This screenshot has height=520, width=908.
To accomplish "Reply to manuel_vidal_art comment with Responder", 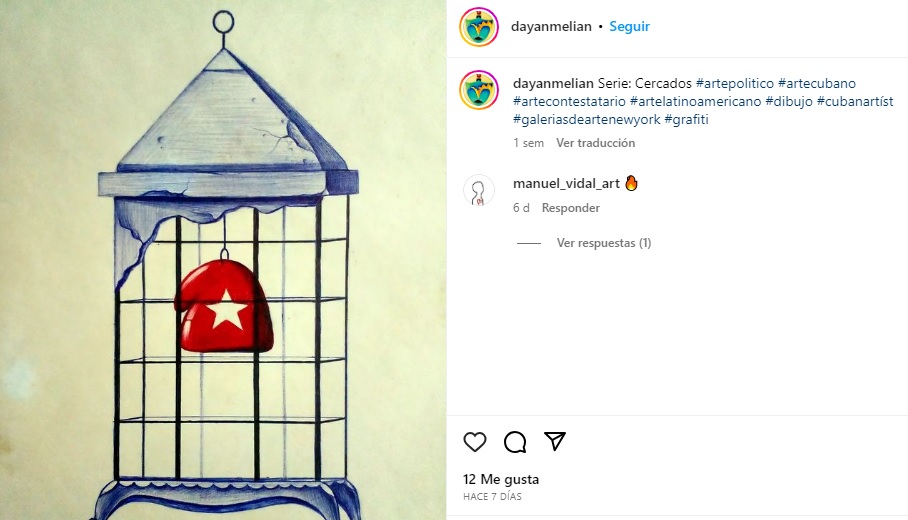I will pos(570,208).
